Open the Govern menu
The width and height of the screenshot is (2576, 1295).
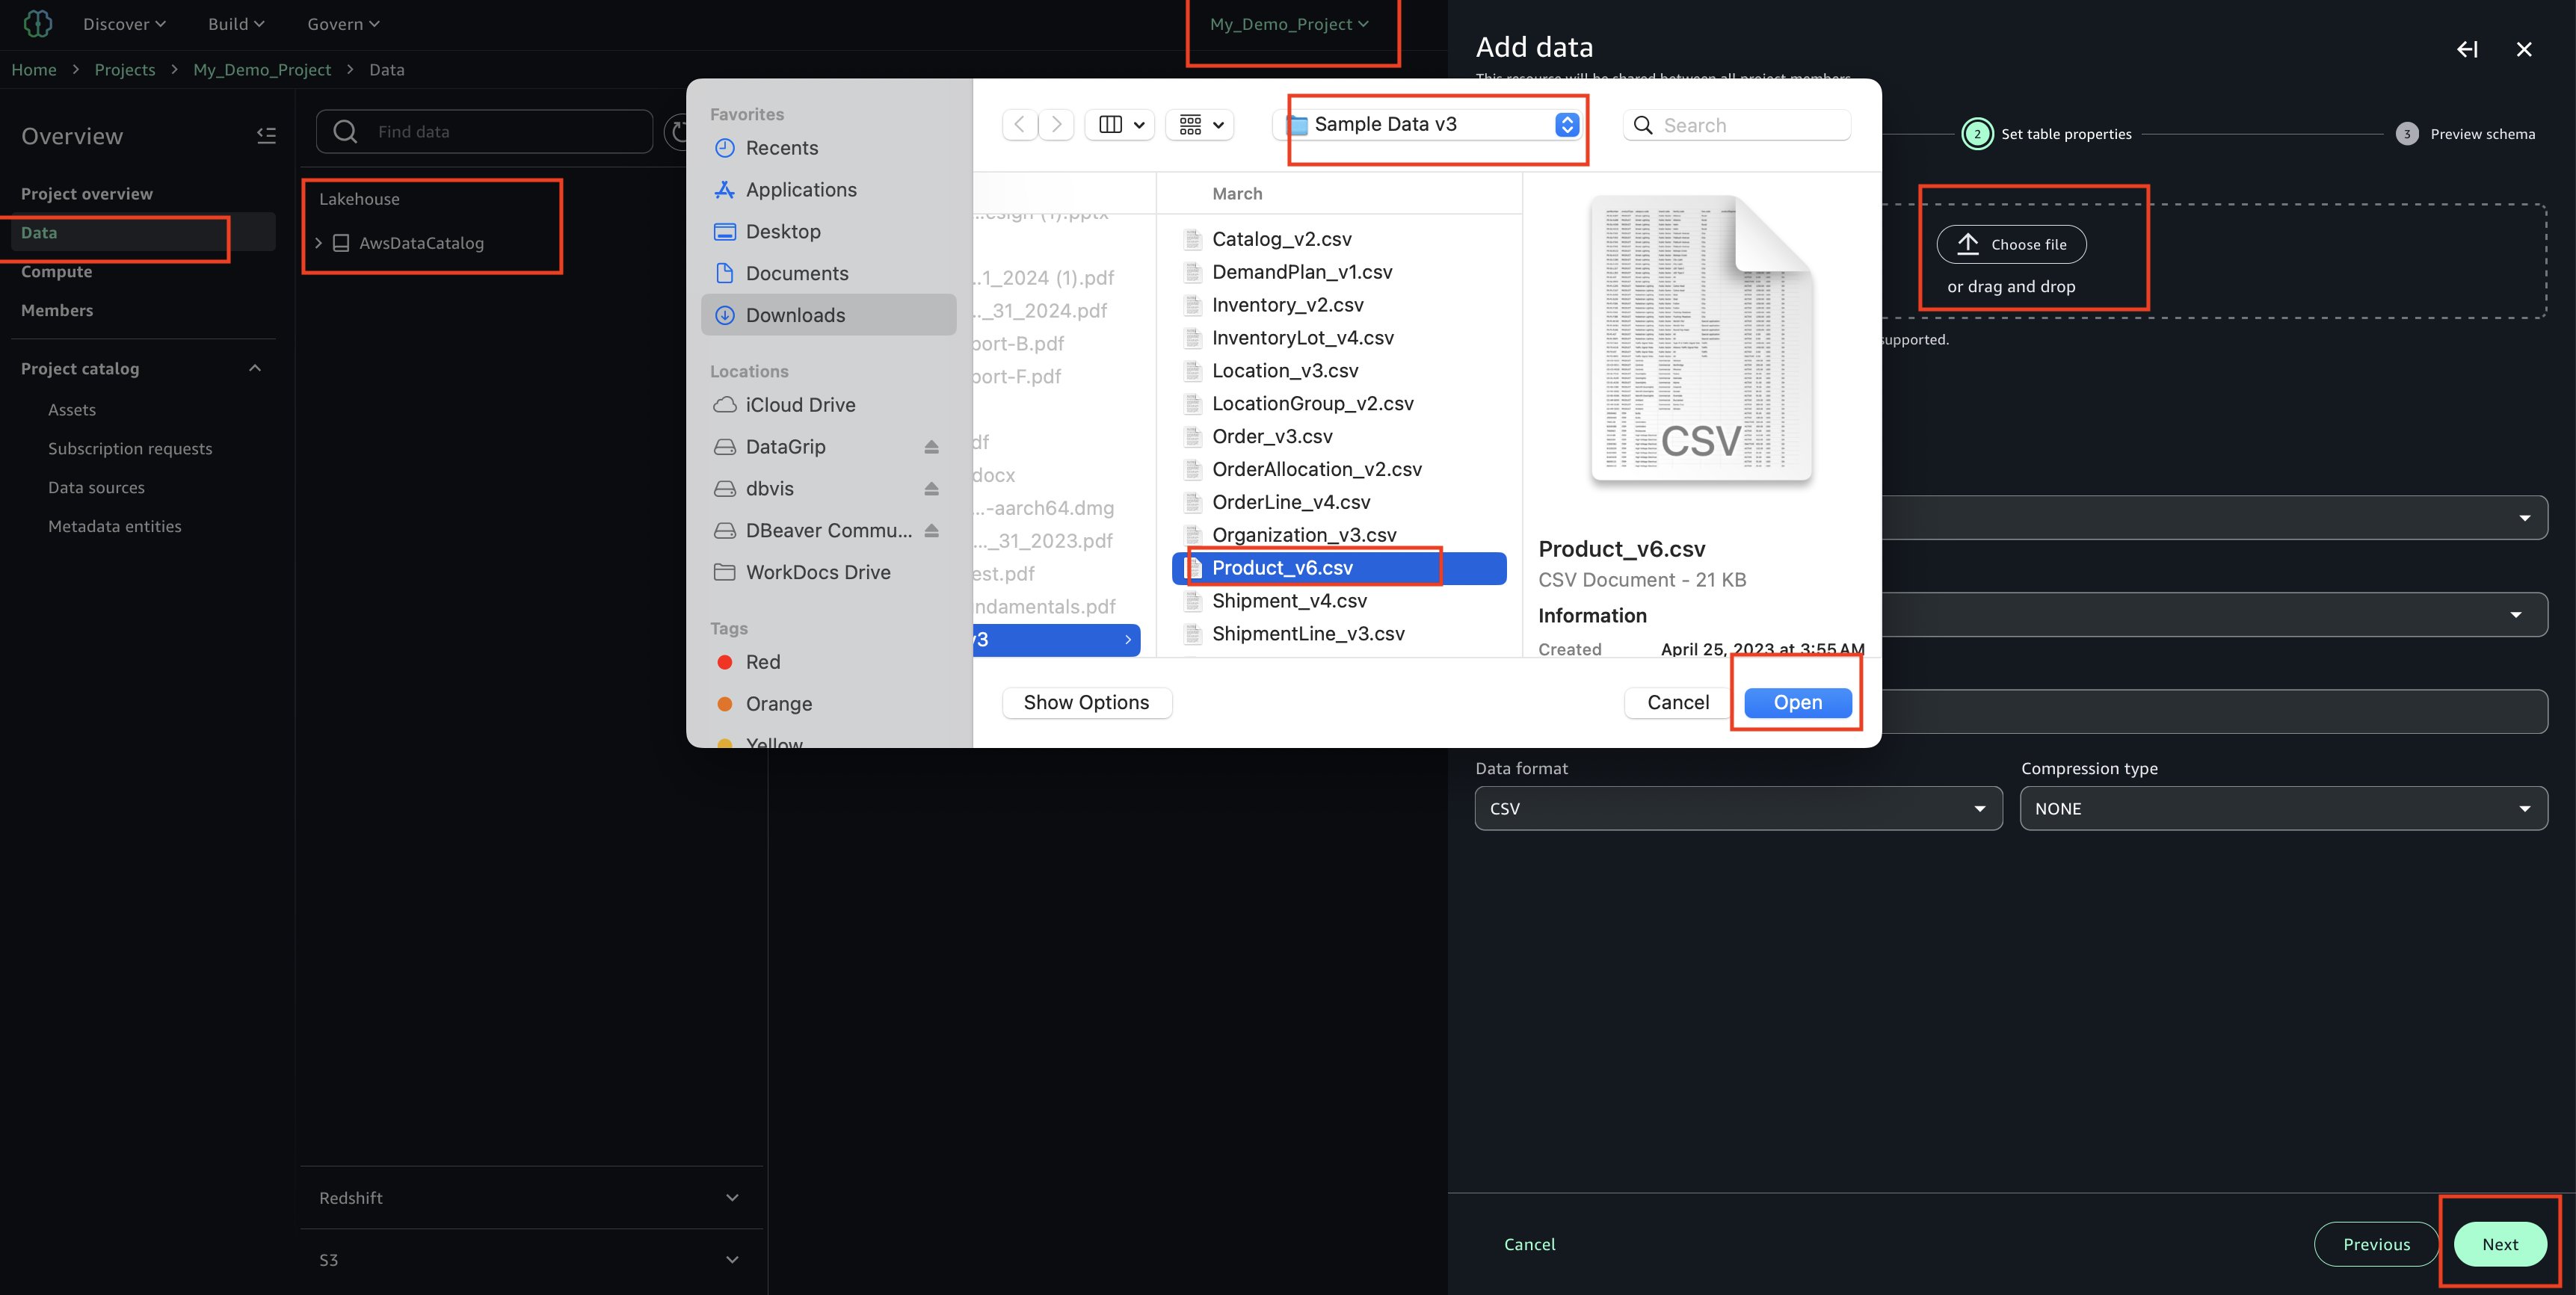pyautogui.click(x=343, y=24)
